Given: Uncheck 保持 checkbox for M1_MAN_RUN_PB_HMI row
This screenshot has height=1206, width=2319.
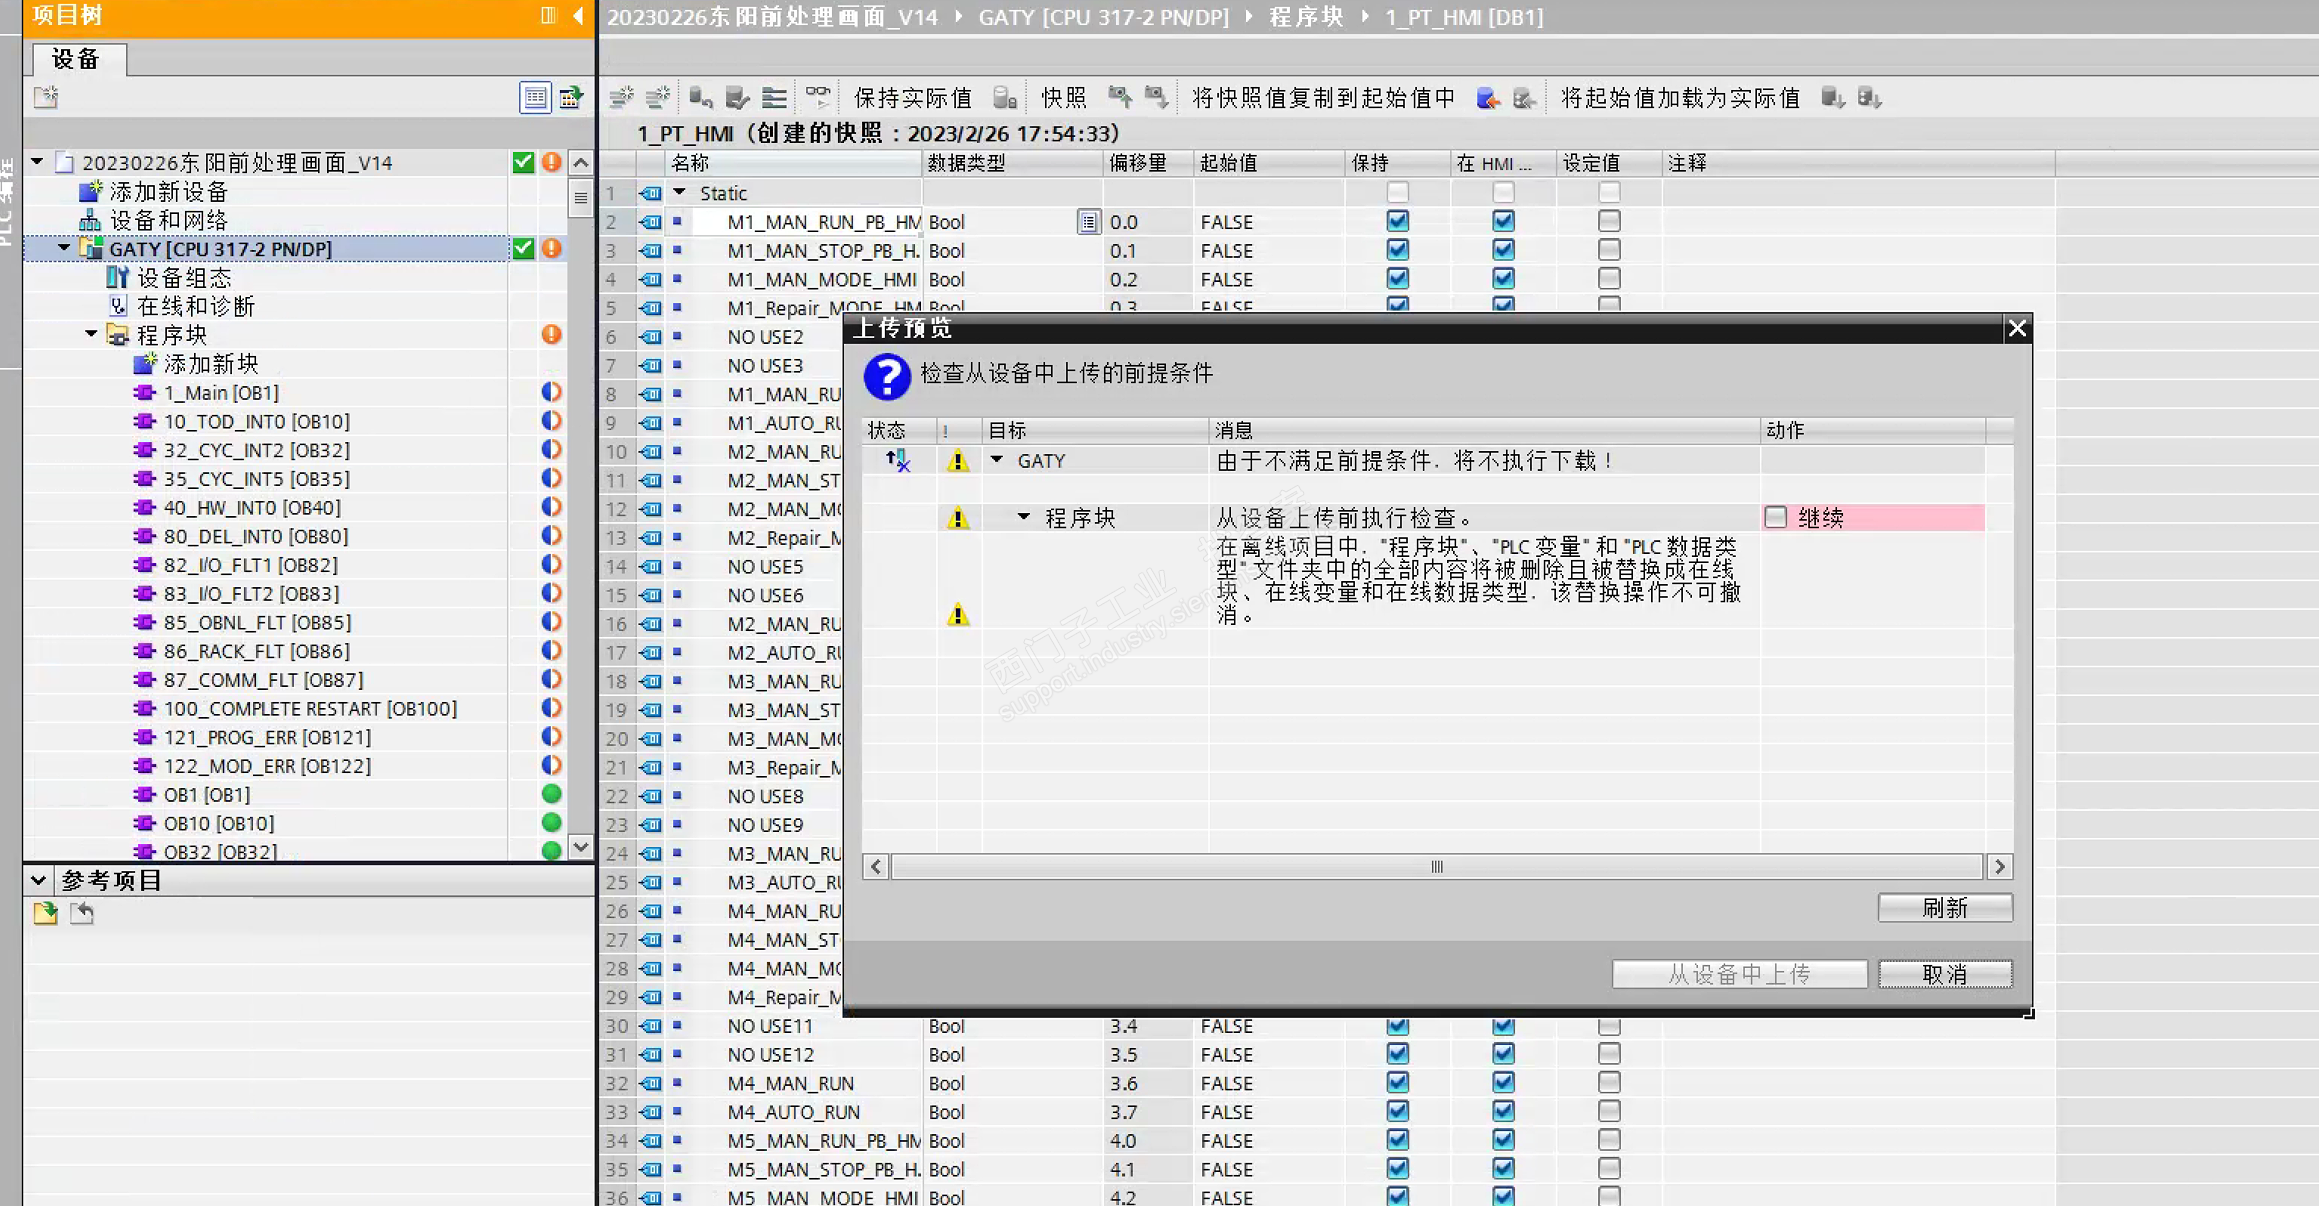Looking at the screenshot, I should coord(1397,221).
